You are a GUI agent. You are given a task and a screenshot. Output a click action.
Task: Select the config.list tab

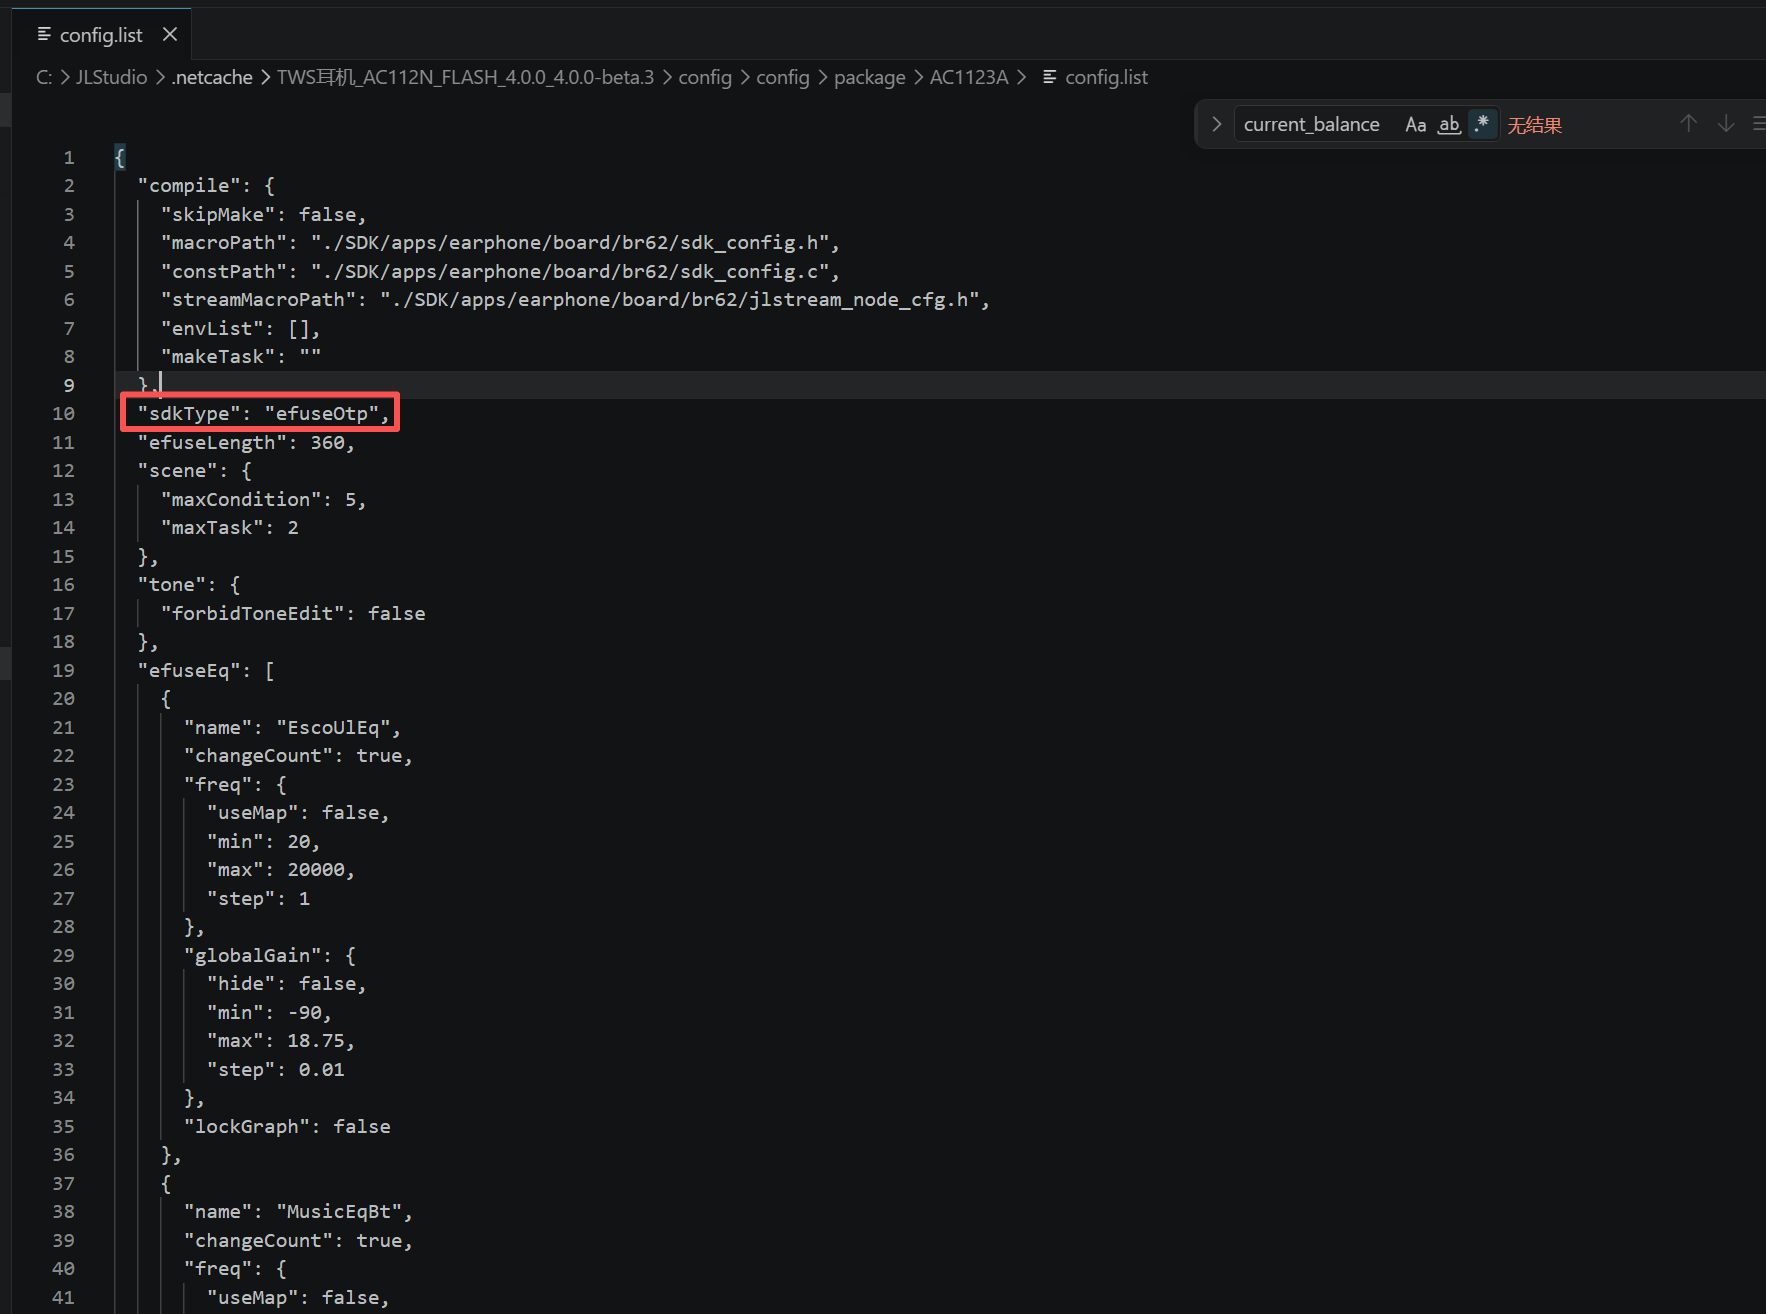pyautogui.click(x=101, y=35)
